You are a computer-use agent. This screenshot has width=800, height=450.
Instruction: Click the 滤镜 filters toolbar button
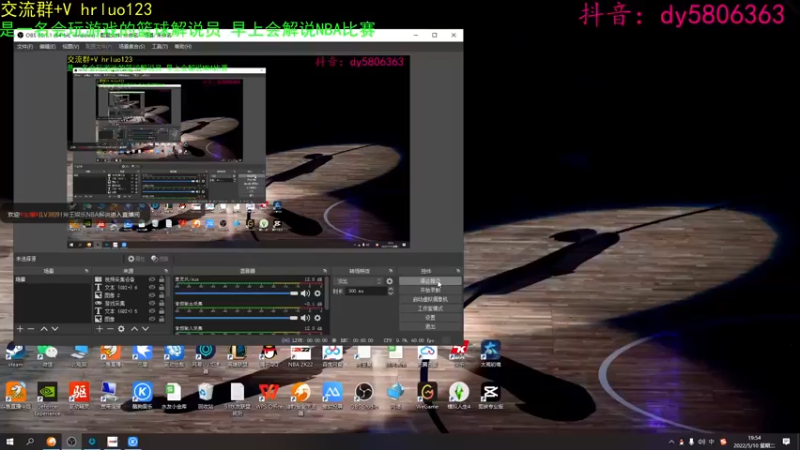160,259
